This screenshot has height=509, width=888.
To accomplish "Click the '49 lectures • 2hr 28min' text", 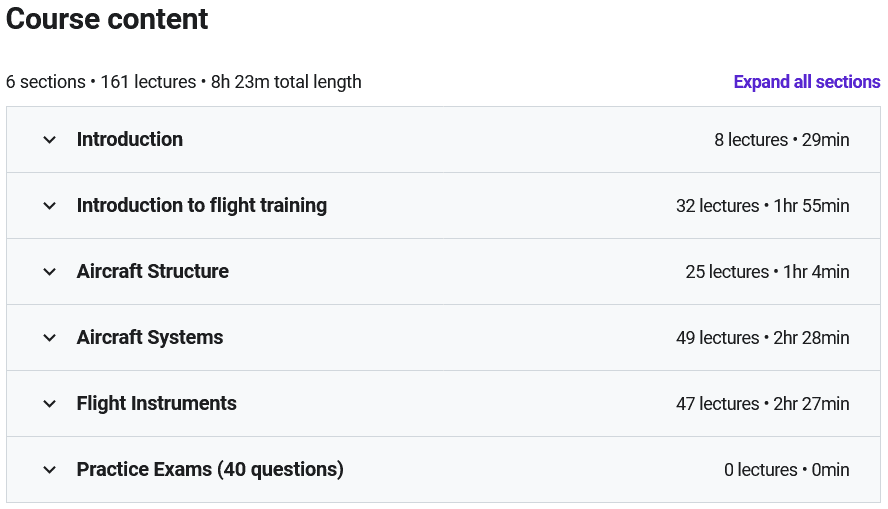I will point(762,338).
